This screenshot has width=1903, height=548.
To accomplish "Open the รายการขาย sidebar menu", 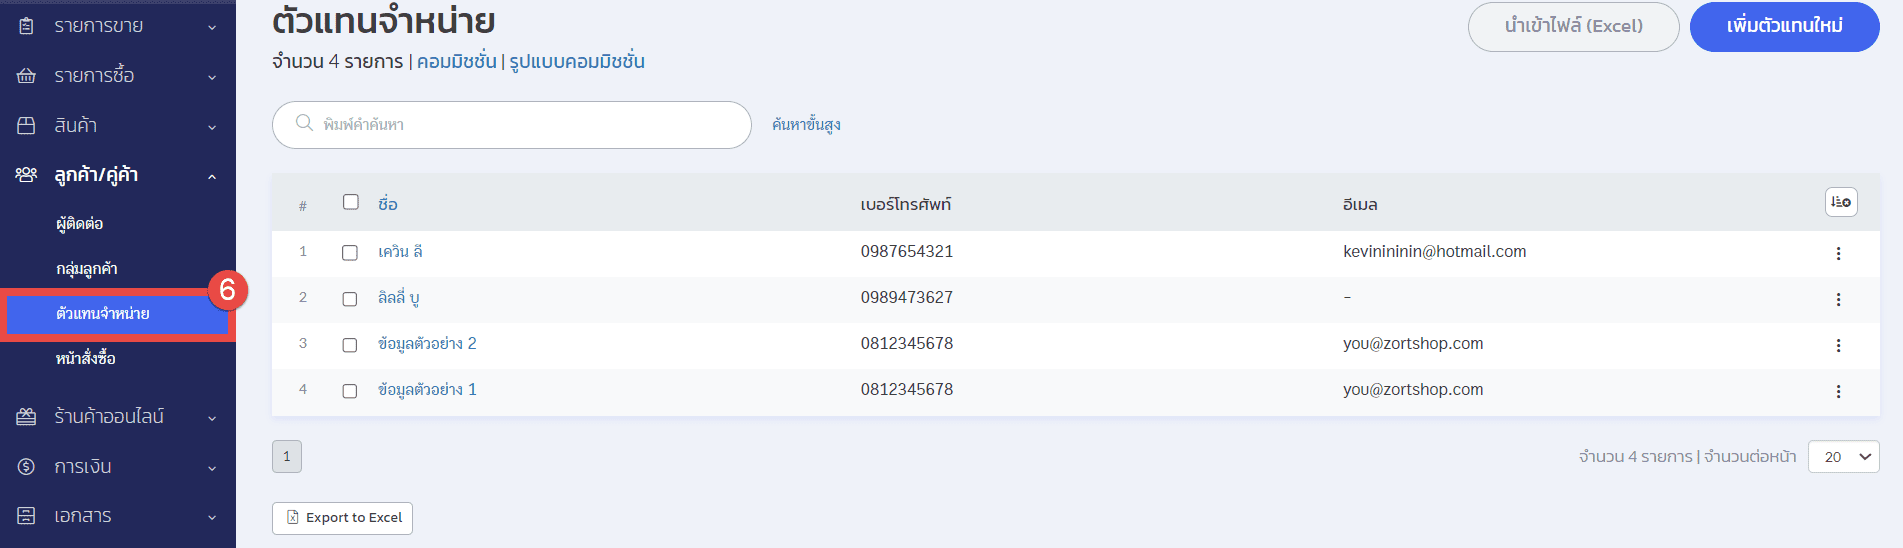I will pyautogui.click(x=99, y=26).
